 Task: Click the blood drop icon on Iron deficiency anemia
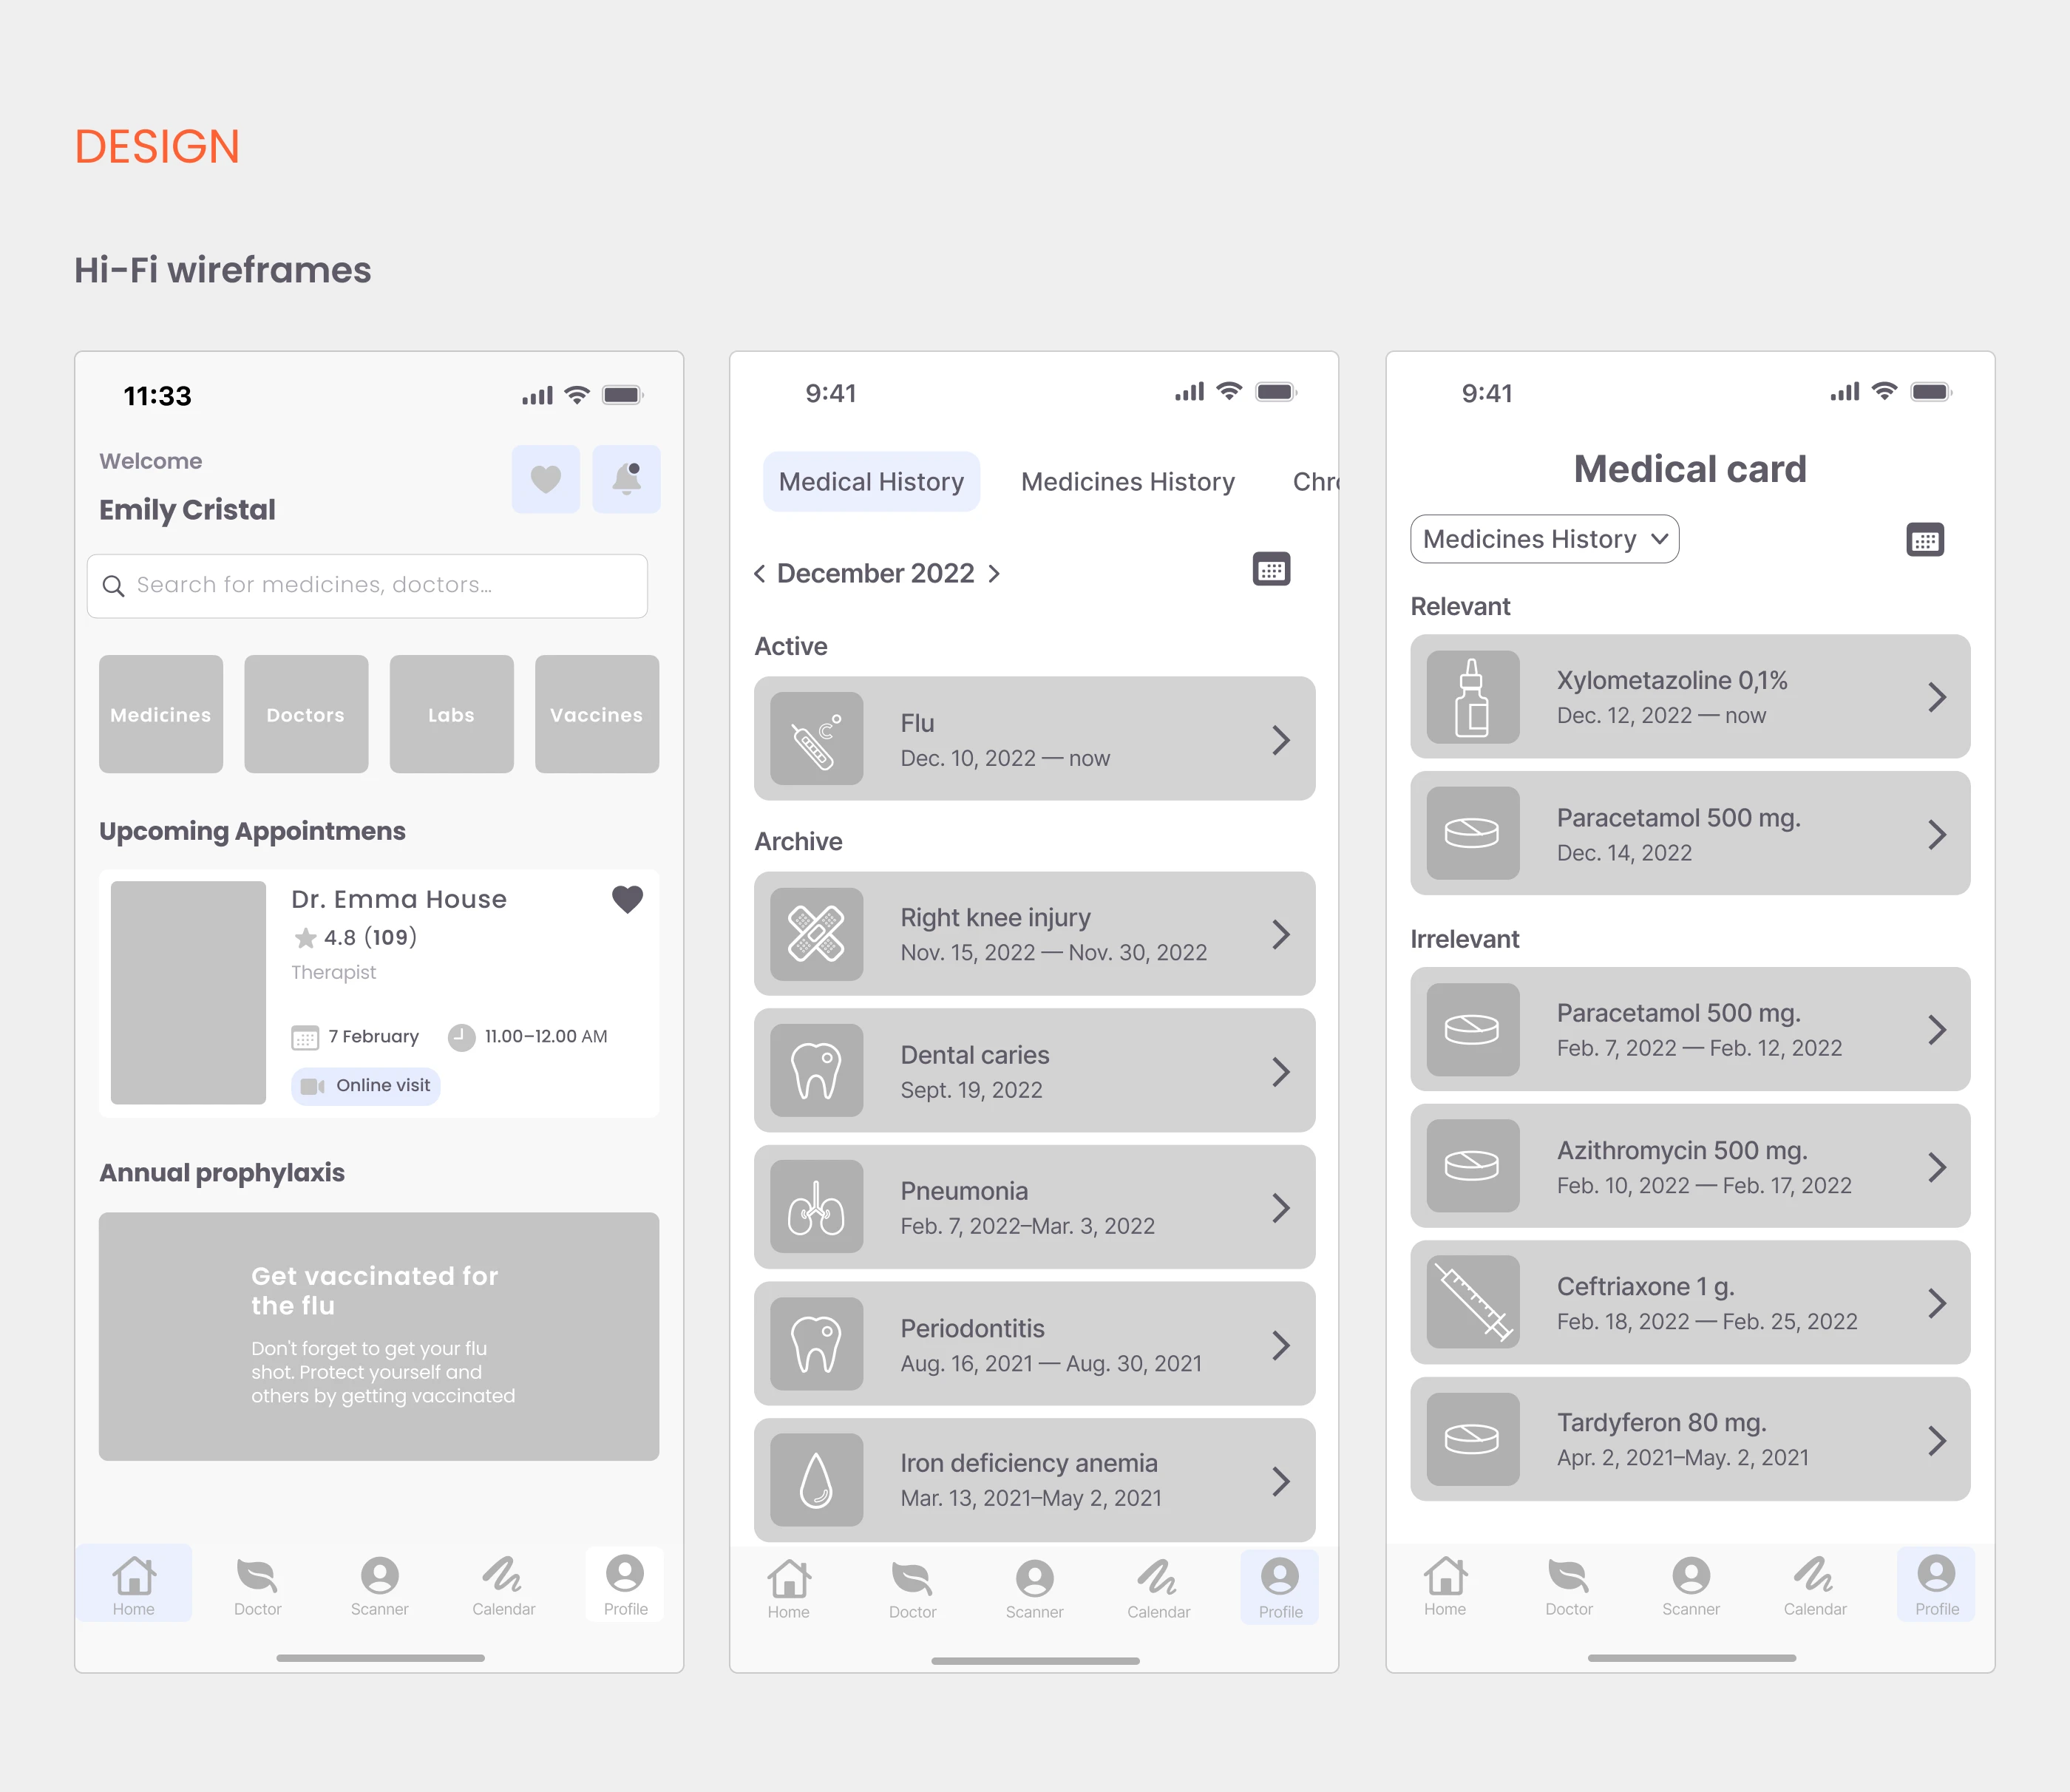816,1479
